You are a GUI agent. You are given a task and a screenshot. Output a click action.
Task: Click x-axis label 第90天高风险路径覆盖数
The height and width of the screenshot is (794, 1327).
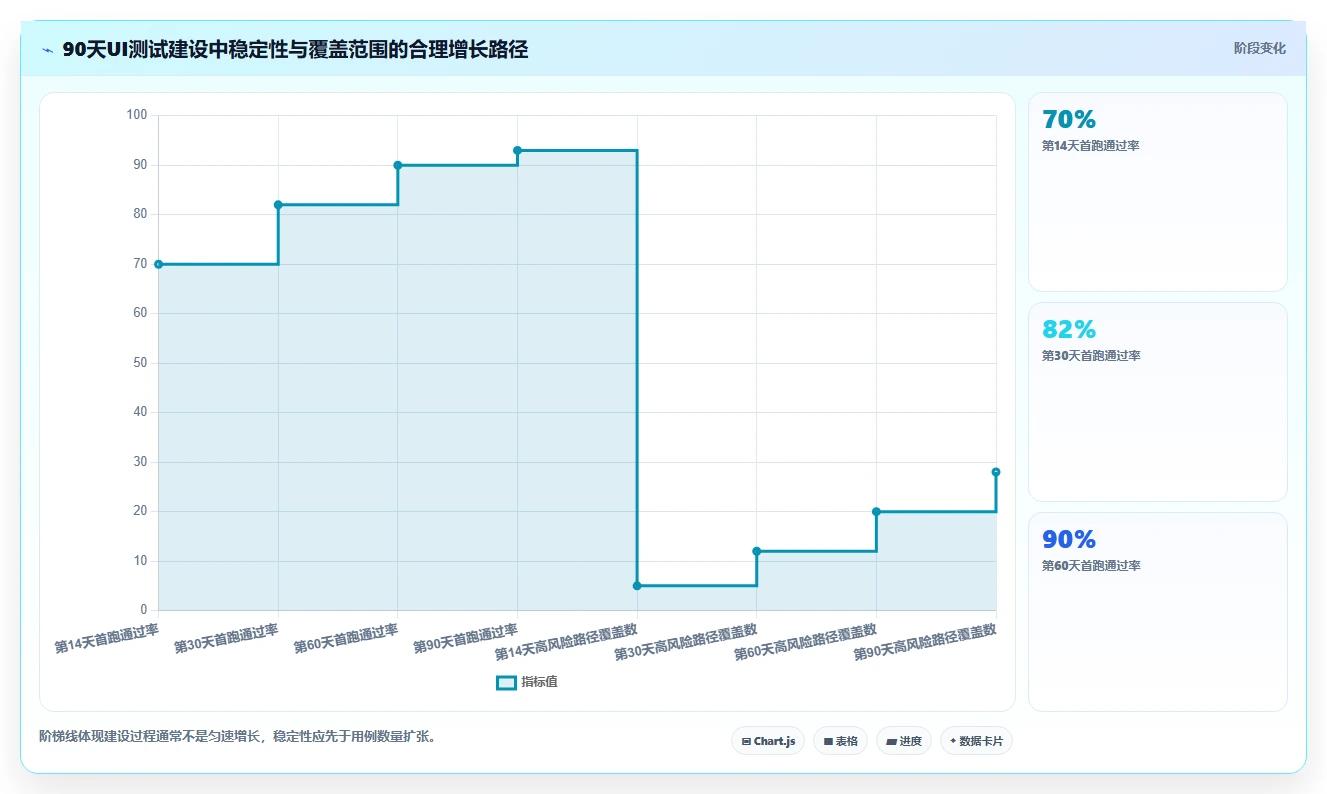(x=925, y=642)
